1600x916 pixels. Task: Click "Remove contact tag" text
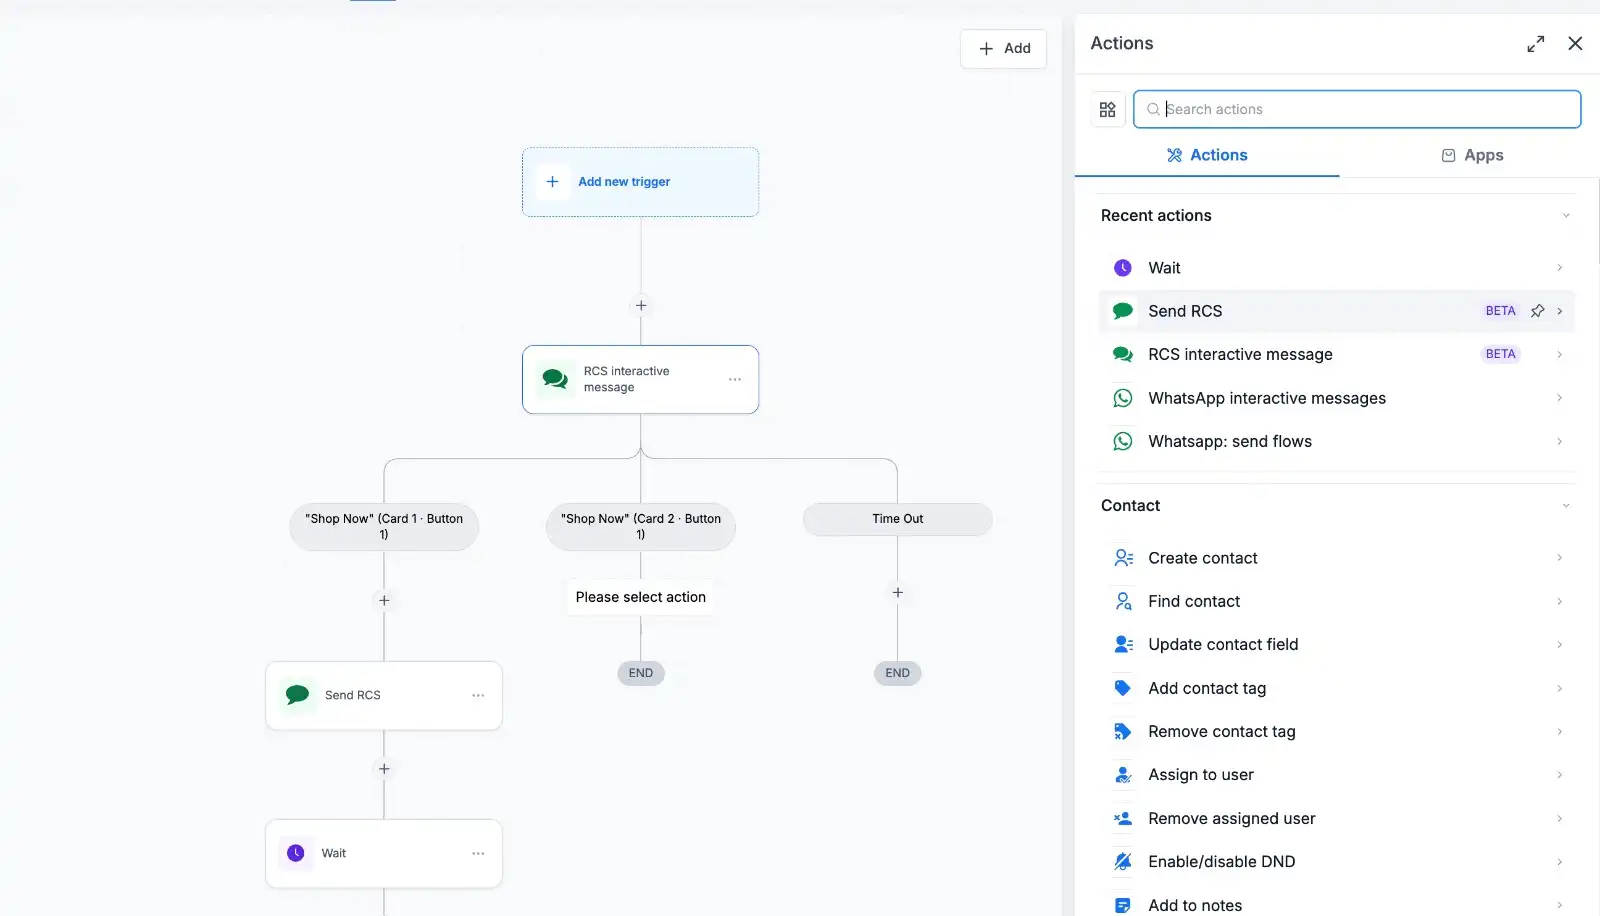pos(1222,731)
